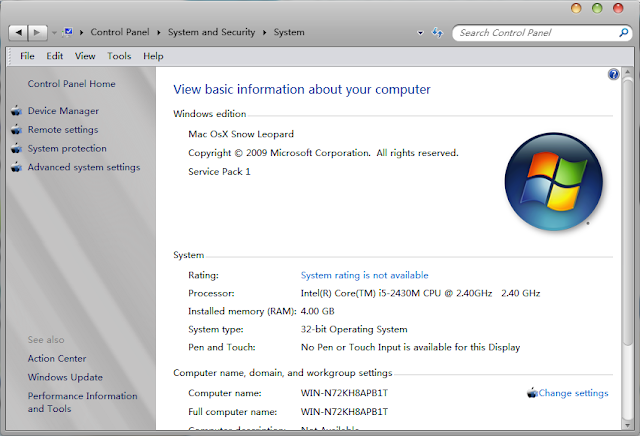The height and width of the screenshot is (436, 640).
Task: Click the shield icon beside Remote settings
Action: pyautogui.click(x=16, y=129)
